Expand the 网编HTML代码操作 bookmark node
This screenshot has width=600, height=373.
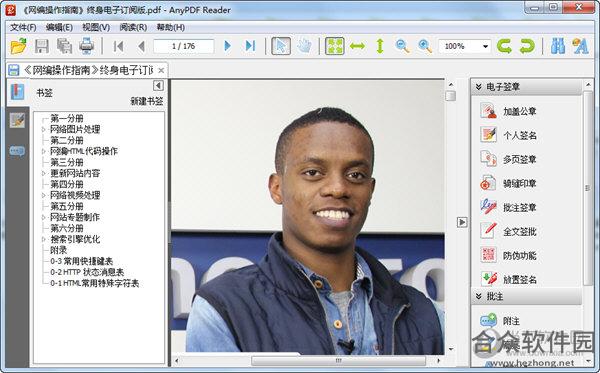[43, 151]
